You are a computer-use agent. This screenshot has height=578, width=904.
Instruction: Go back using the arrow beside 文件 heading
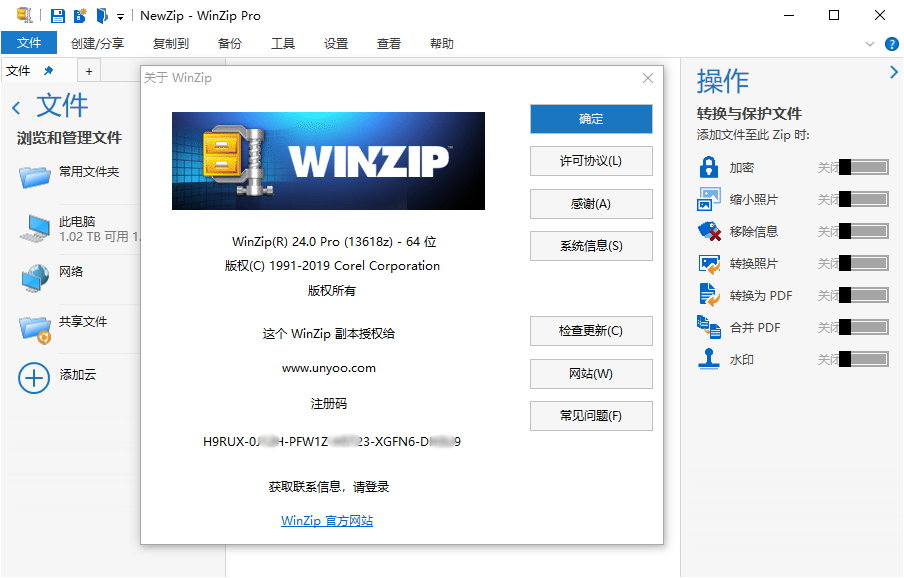coord(16,108)
